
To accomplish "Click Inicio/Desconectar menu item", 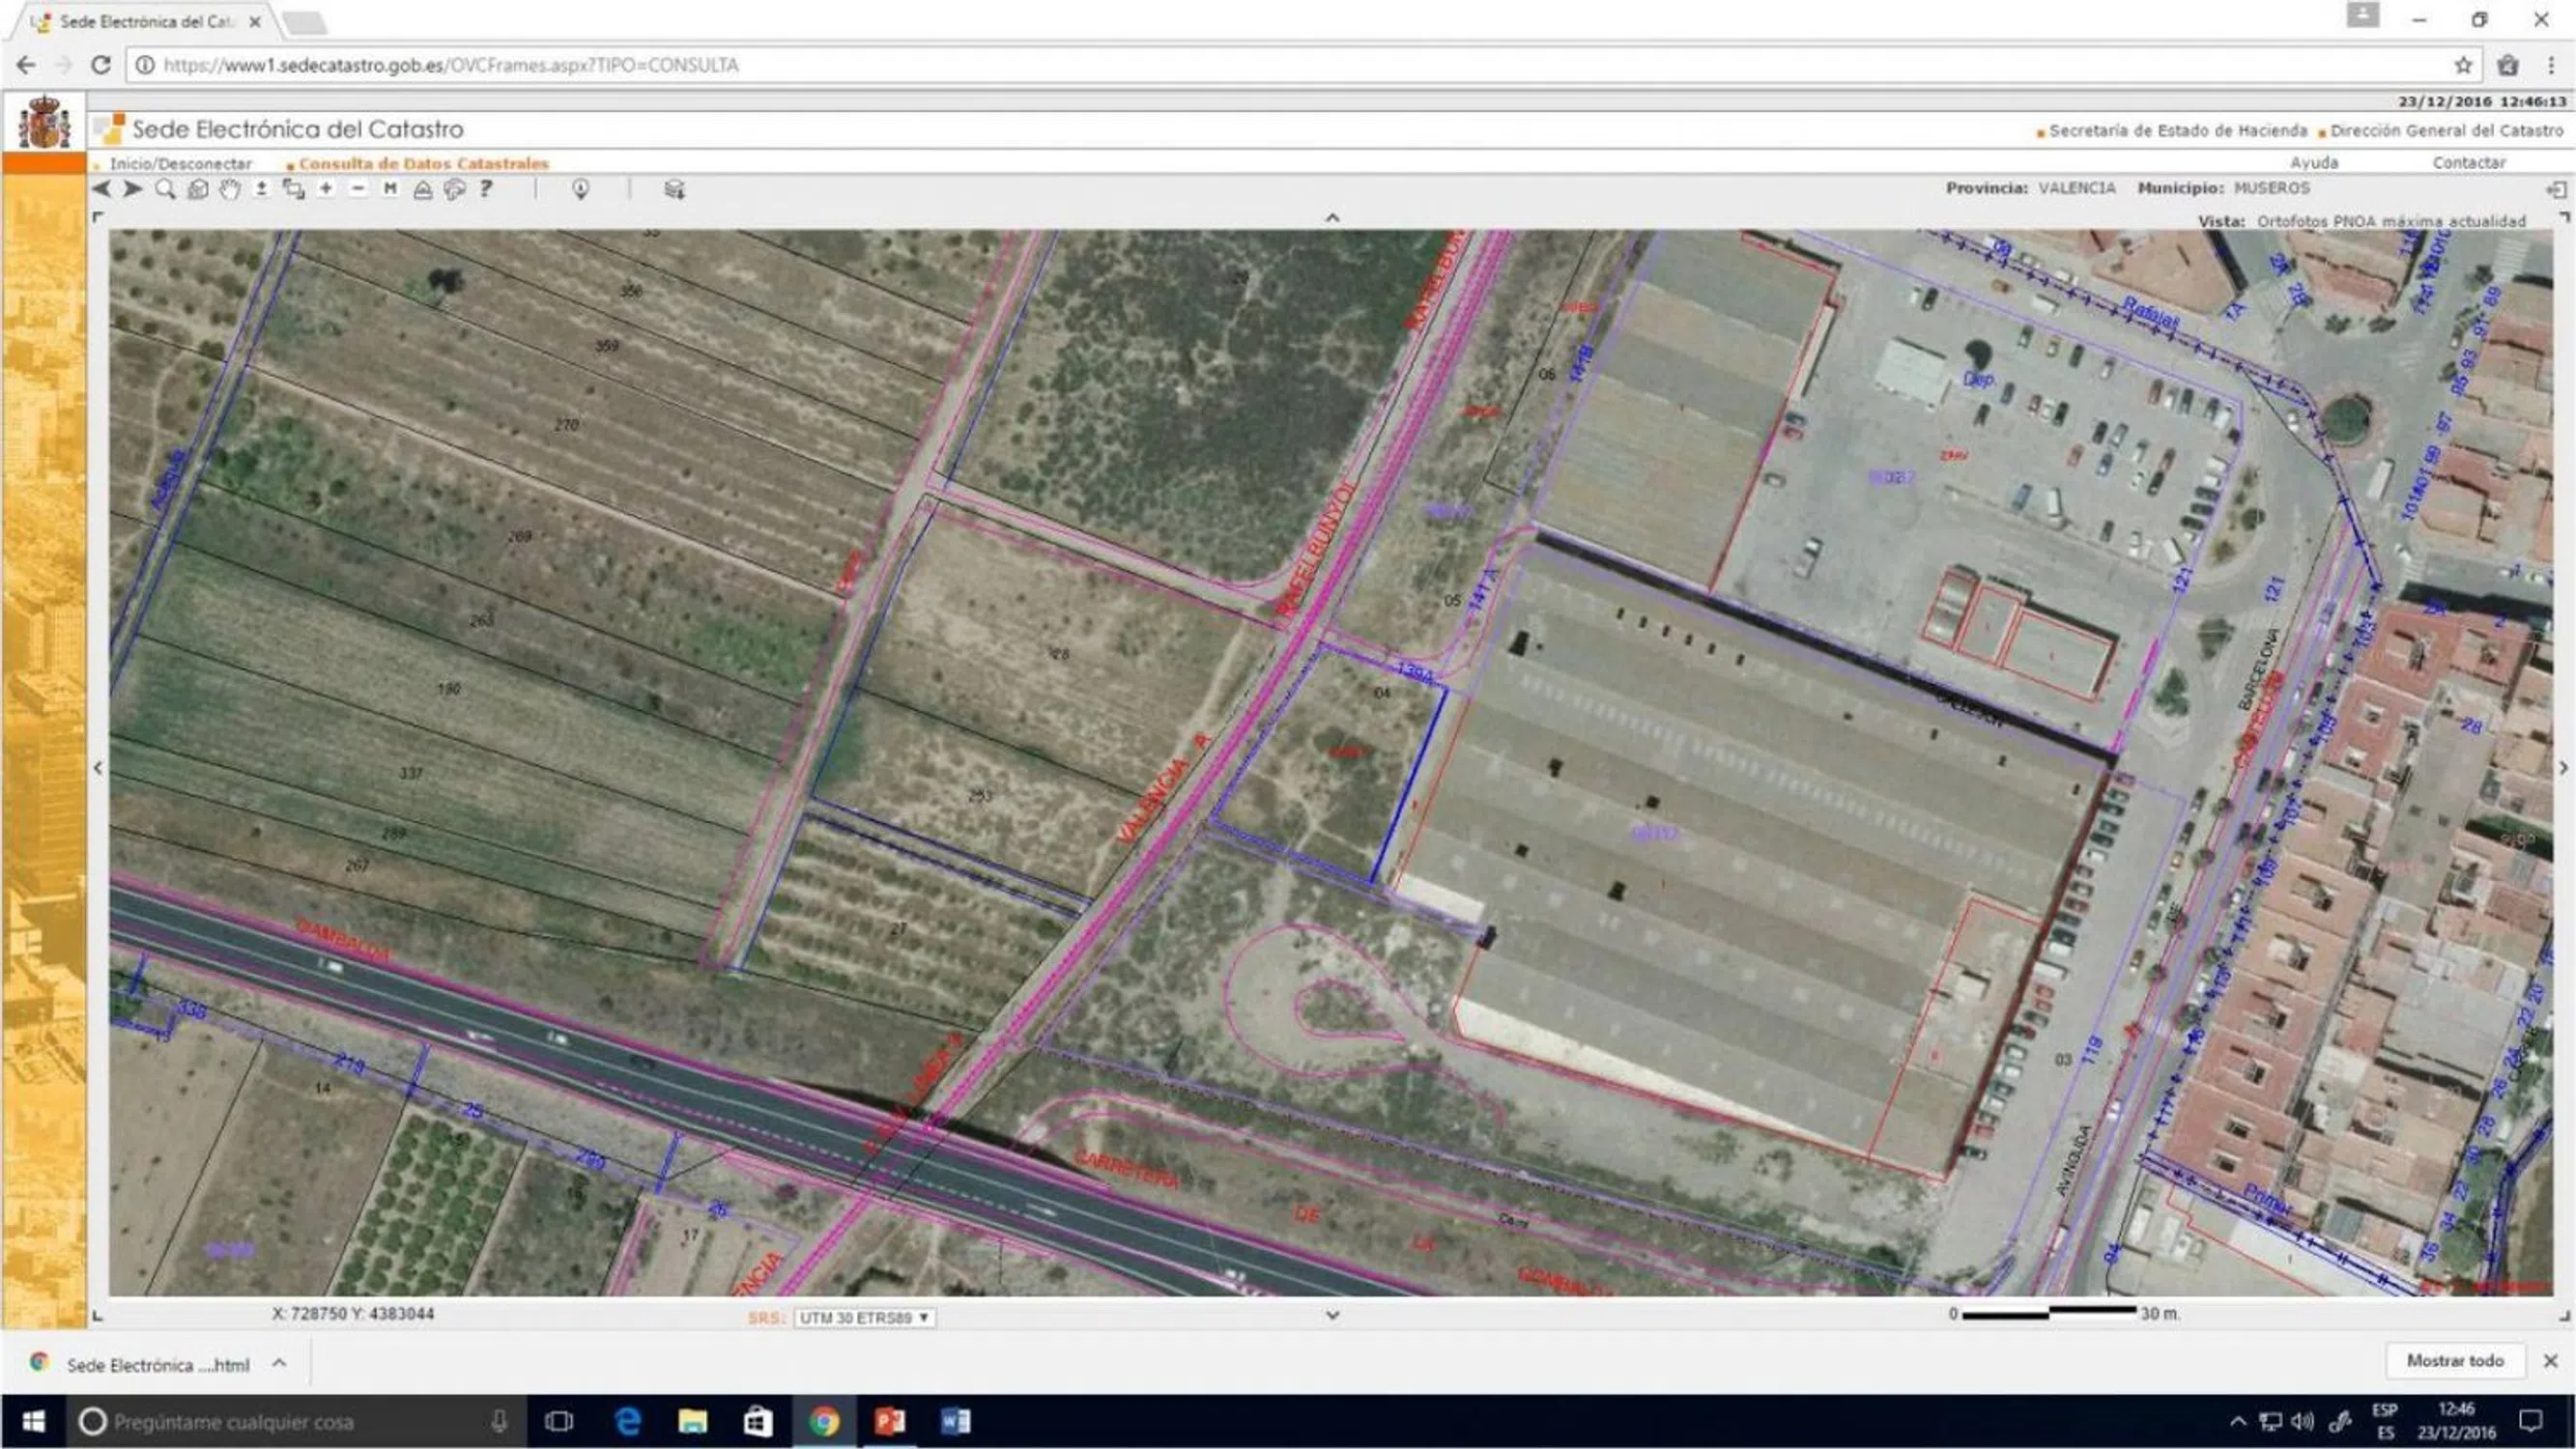I will 180,163.
